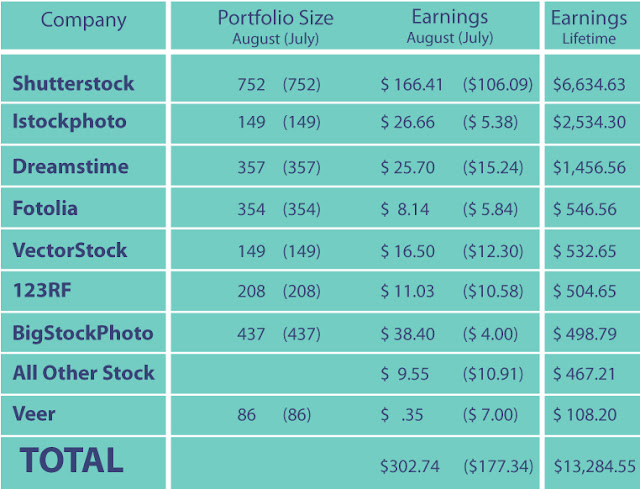Click the Earnings Lifetime header
Viewport: 640px width, 489px height.
[x=589, y=28]
